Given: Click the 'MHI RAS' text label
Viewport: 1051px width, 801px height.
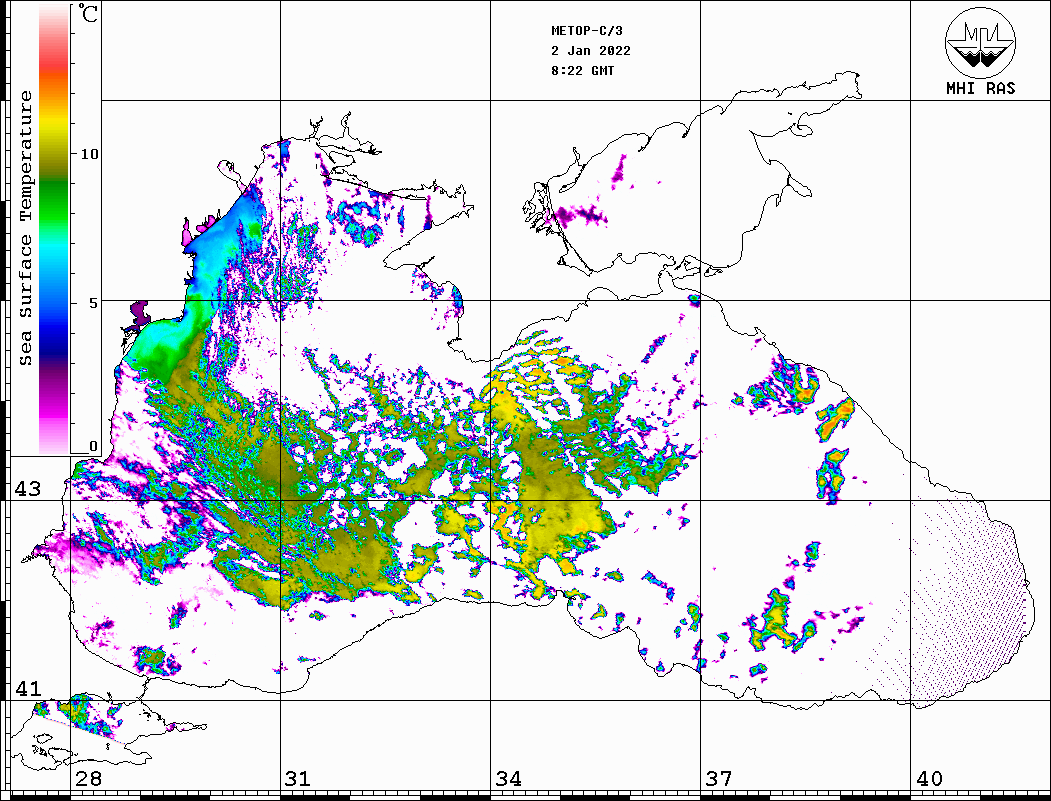Looking at the screenshot, I should [980, 88].
